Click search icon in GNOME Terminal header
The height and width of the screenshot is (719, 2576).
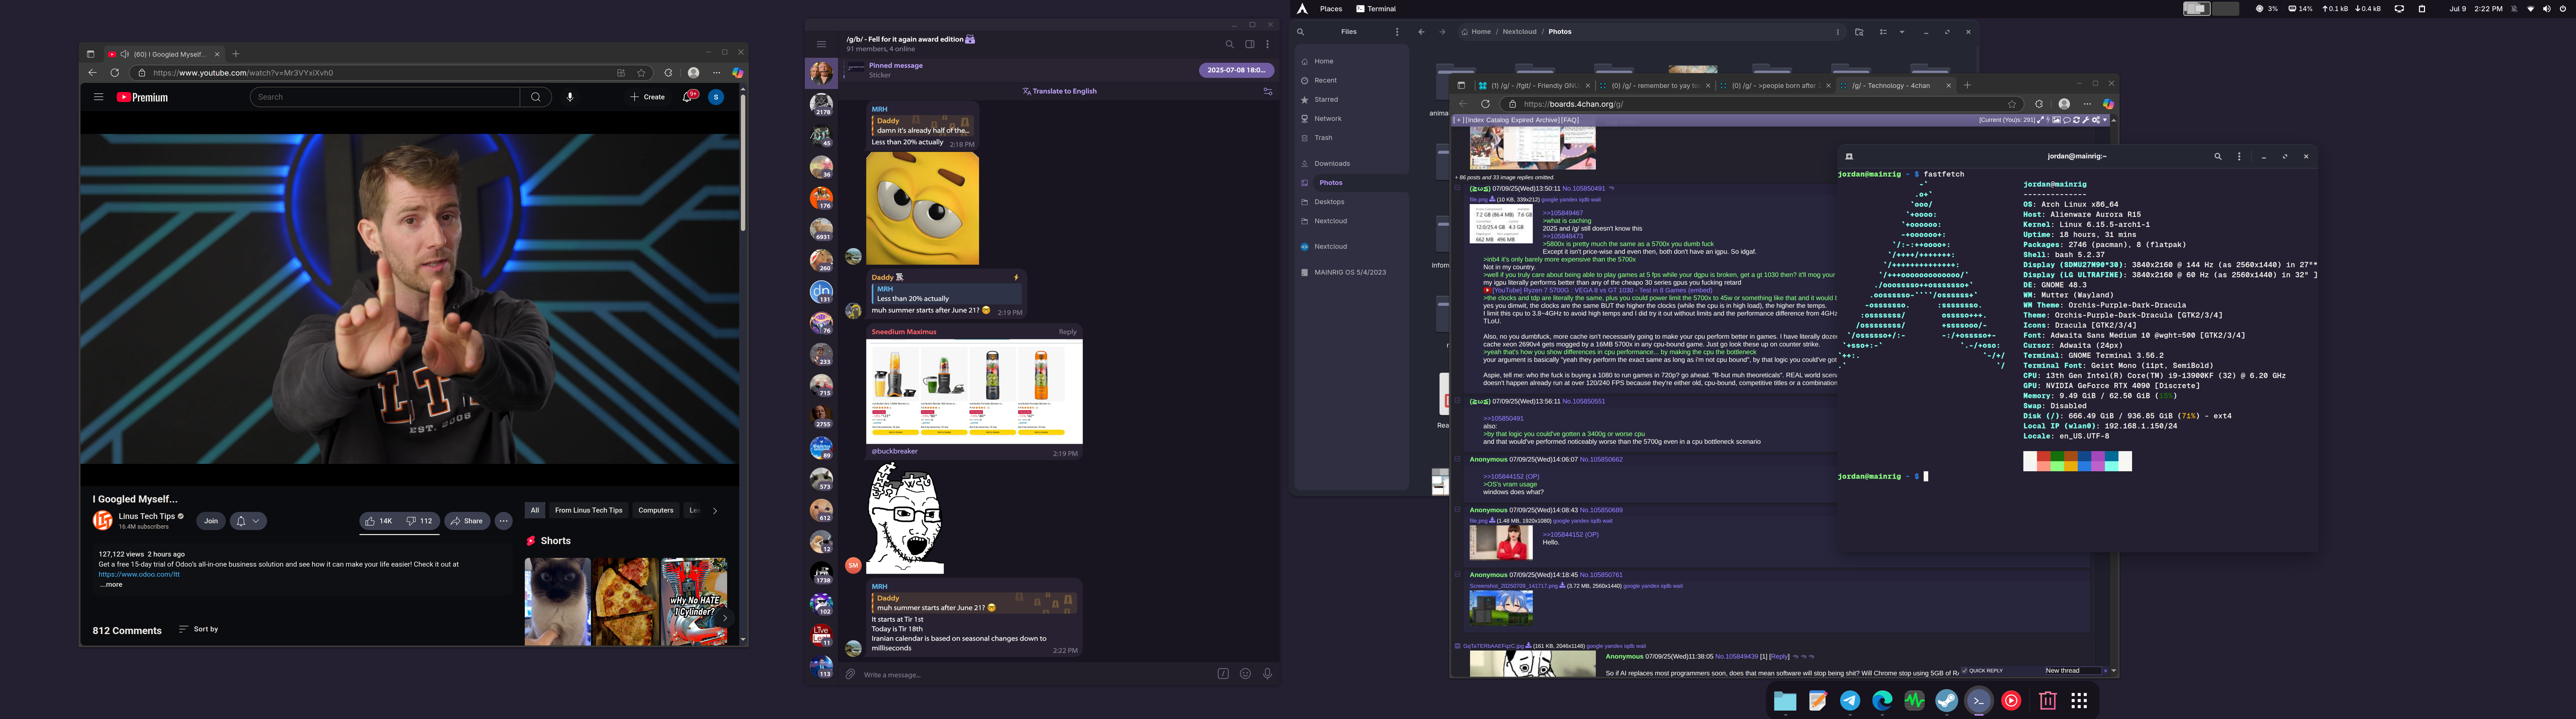tap(2218, 156)
